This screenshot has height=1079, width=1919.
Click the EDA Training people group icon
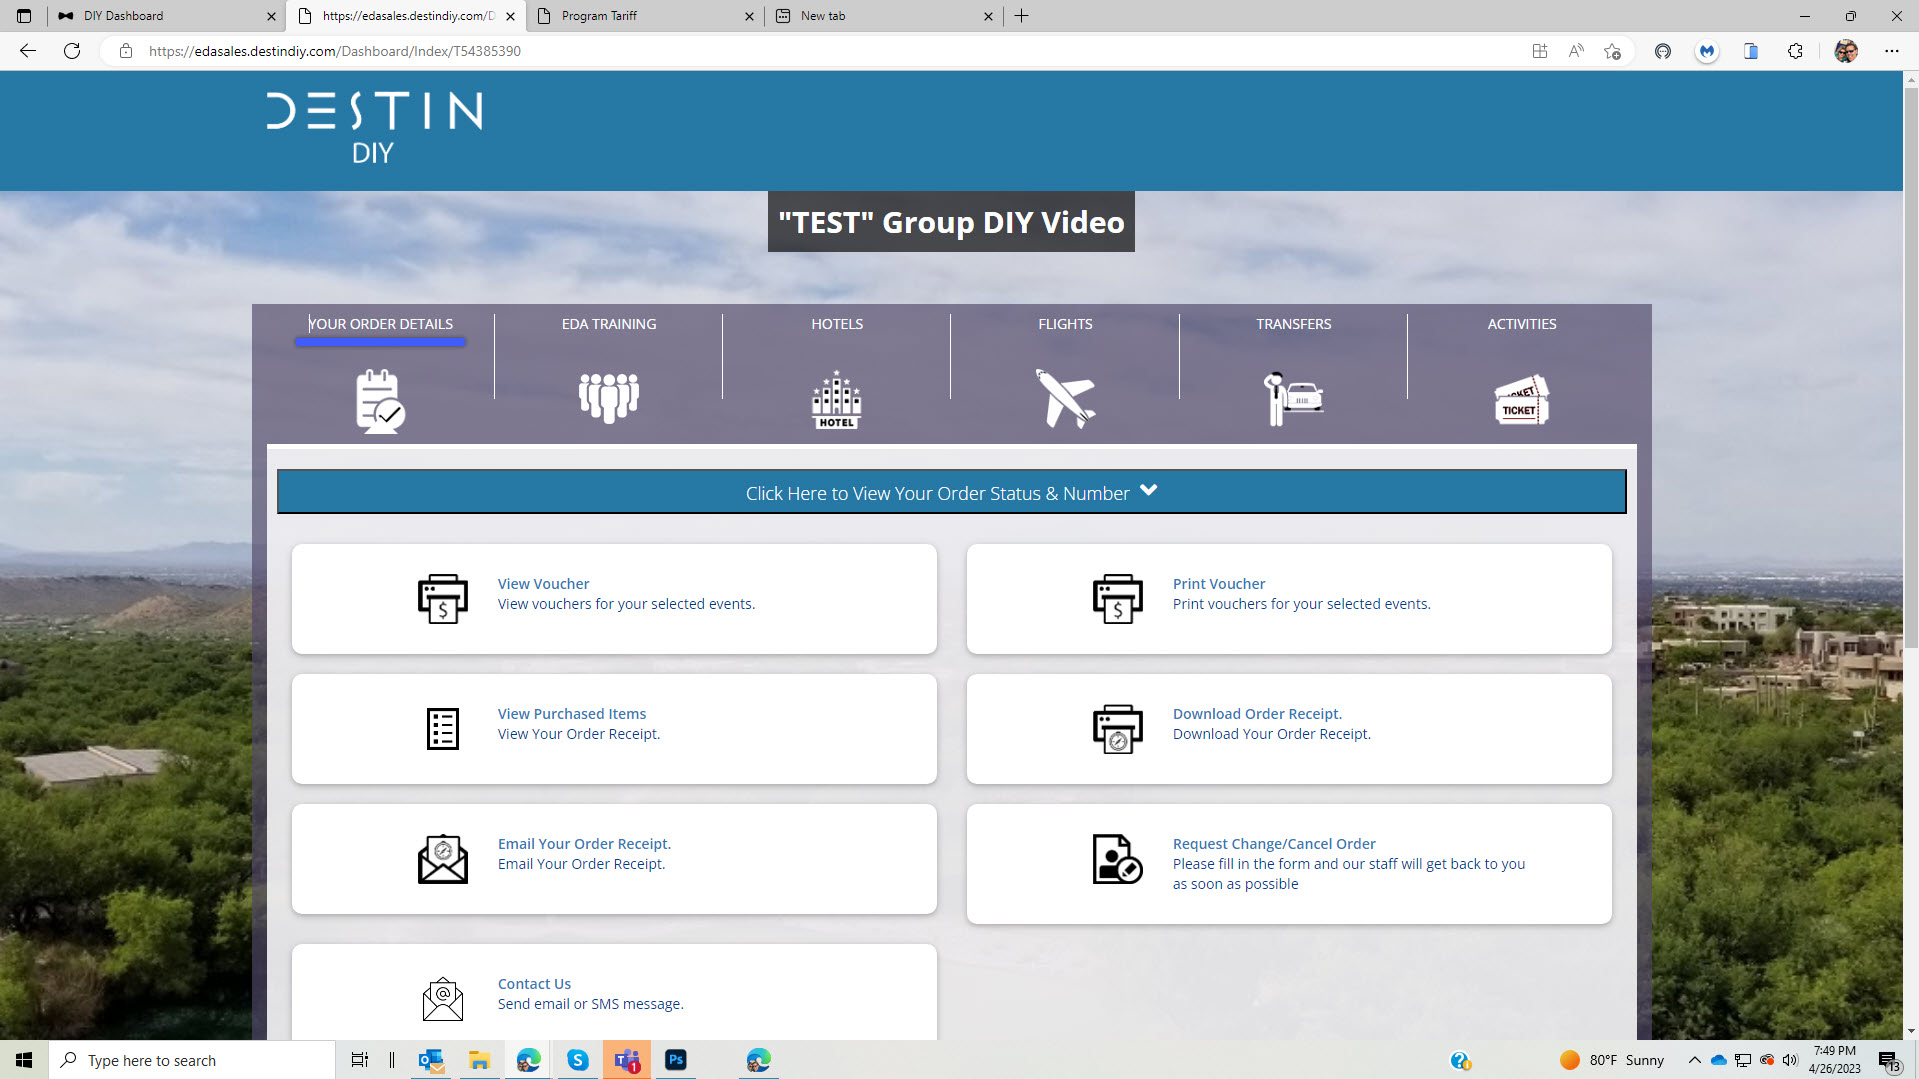point(609,398)
